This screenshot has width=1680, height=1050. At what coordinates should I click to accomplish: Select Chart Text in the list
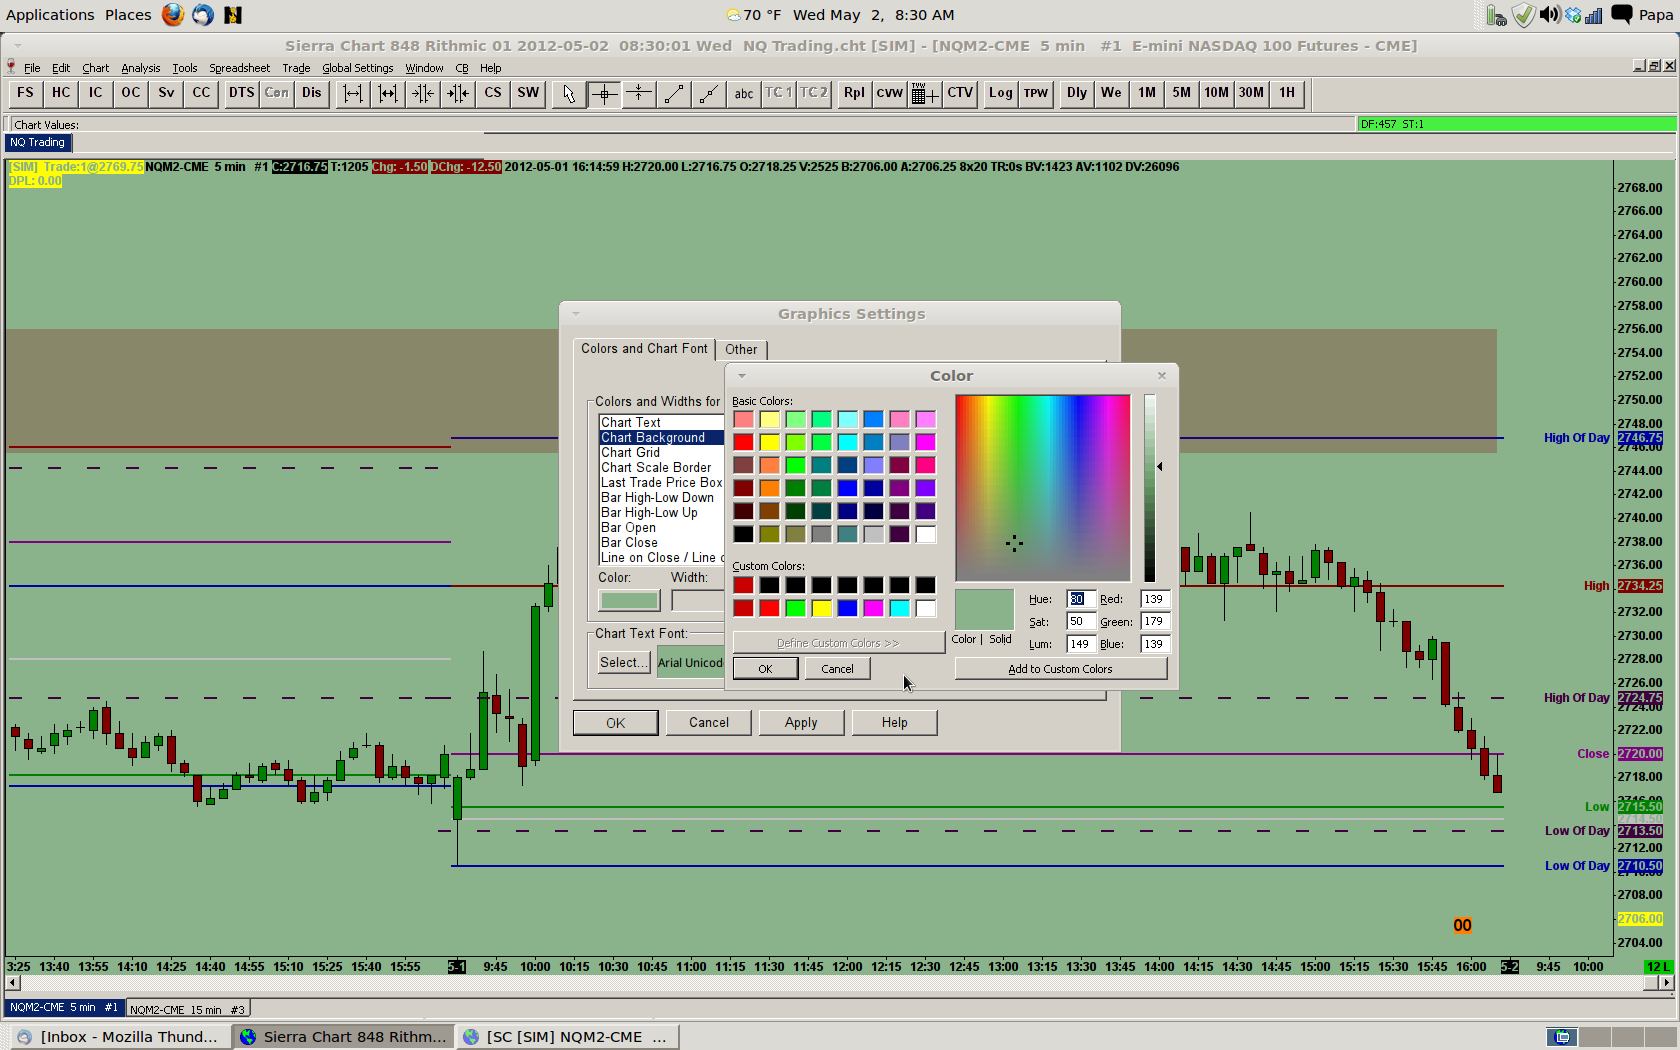pos(661,423)
